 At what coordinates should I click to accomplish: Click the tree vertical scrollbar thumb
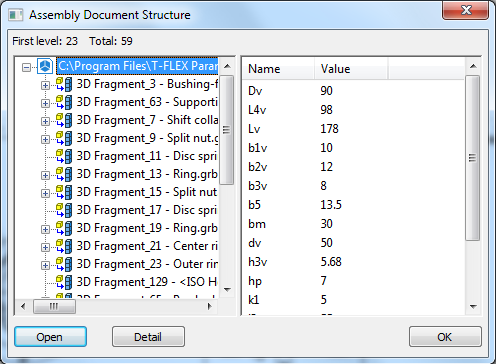coord(227,130)
